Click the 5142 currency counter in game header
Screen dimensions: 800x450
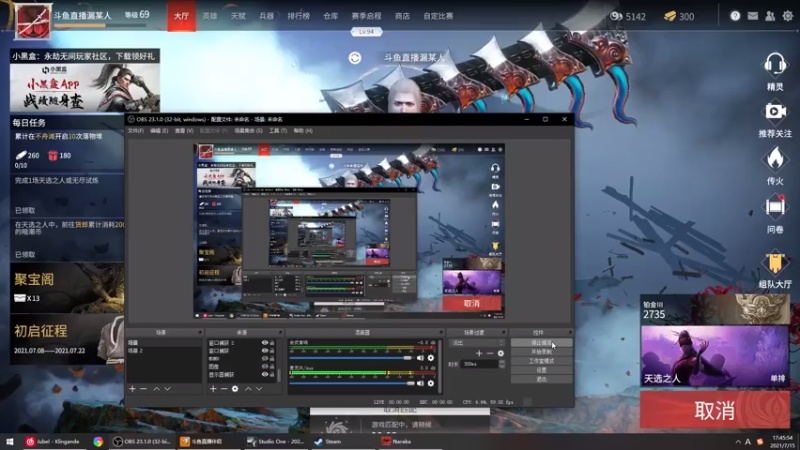(x=628, y=16)
